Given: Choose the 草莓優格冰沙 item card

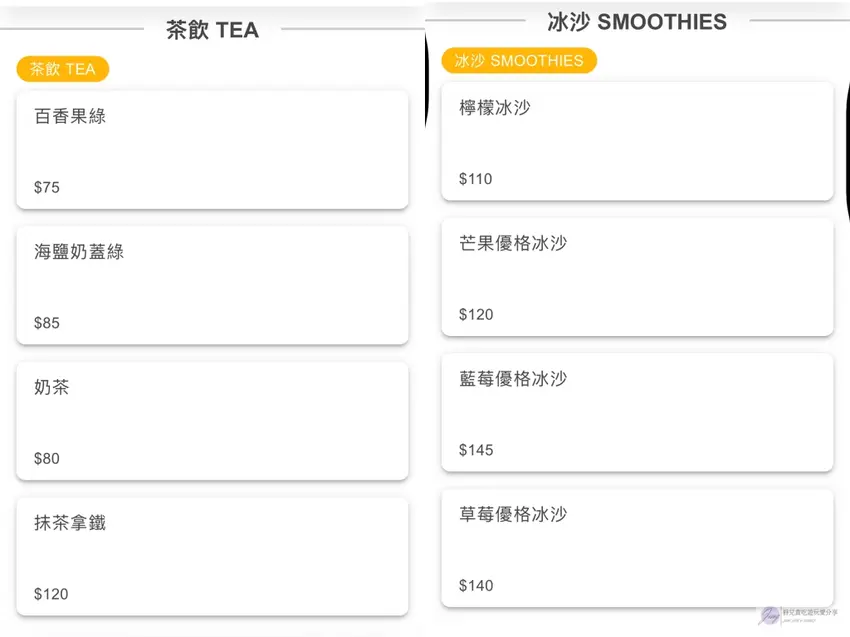Looking at the screenshot, I should pos(637,548).
